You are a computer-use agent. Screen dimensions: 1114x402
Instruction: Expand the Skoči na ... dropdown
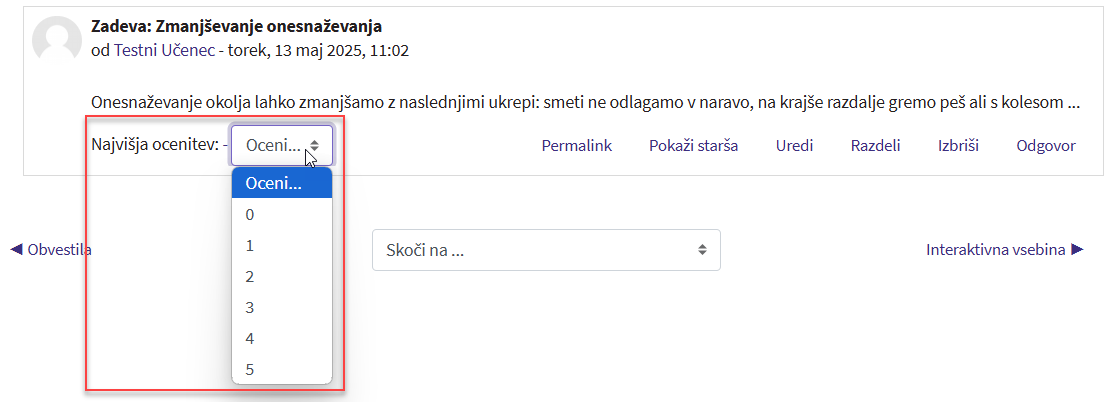(x=546, y=250)
